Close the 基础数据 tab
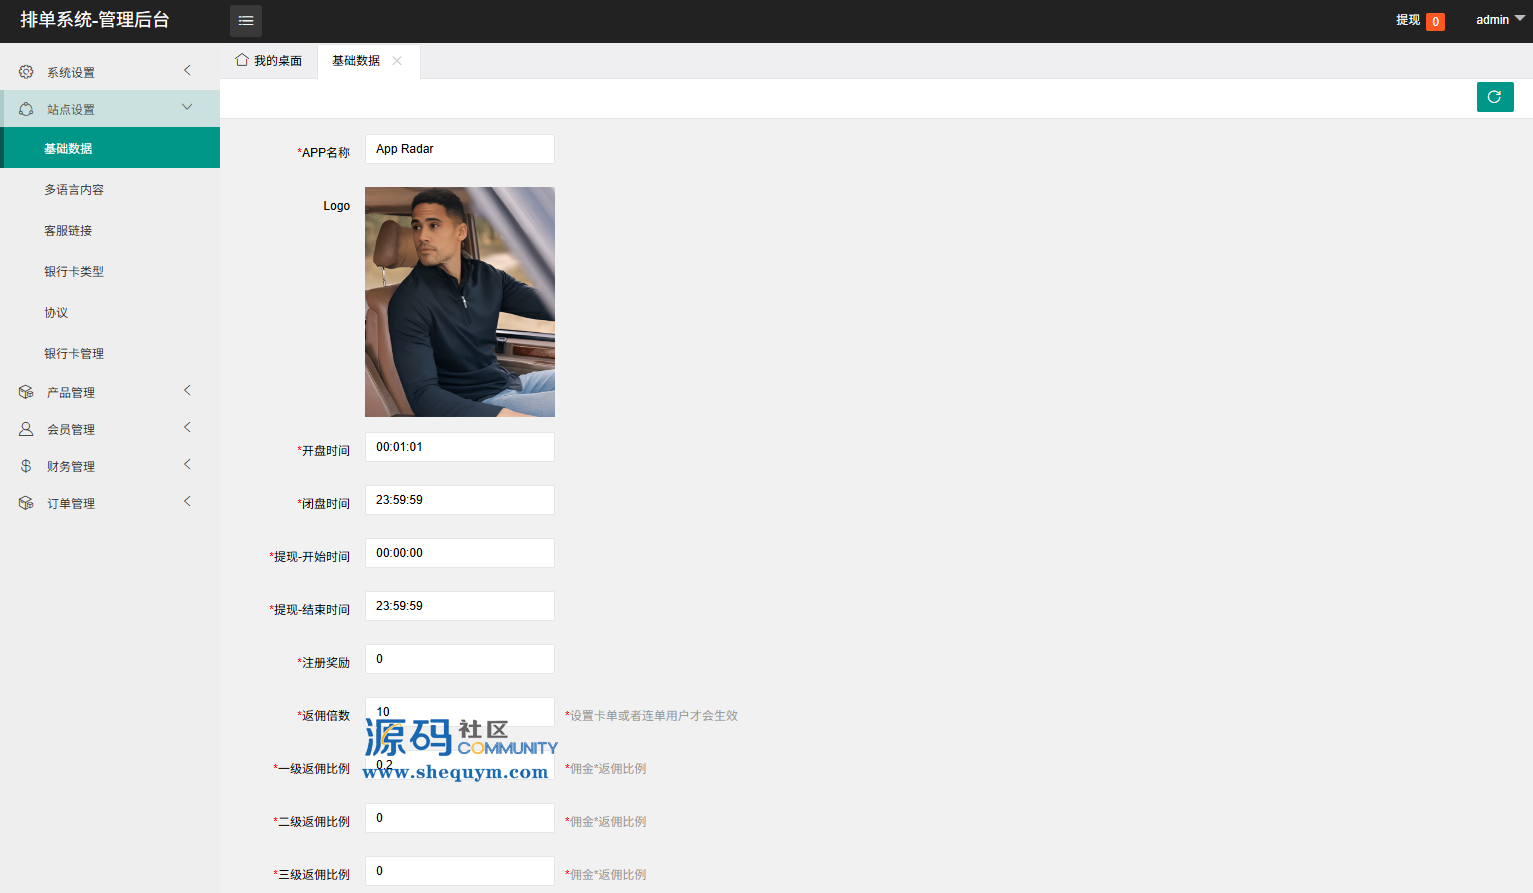1533x893 pixels. click(397, 61)
